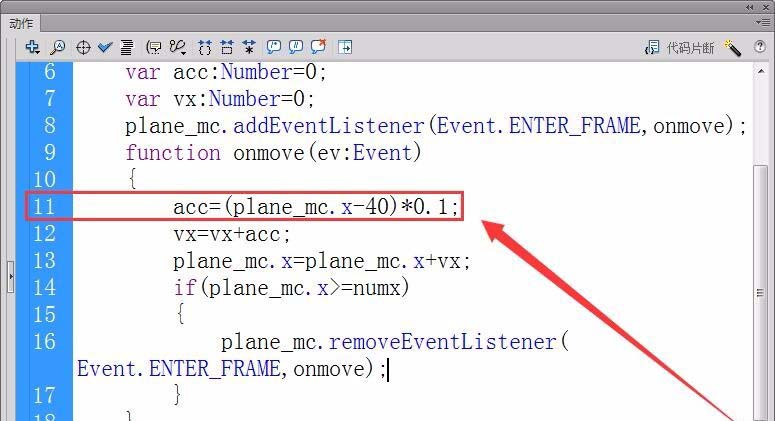
Task: Click line number 17 in gutter
Action: click(x=44, y=396)
